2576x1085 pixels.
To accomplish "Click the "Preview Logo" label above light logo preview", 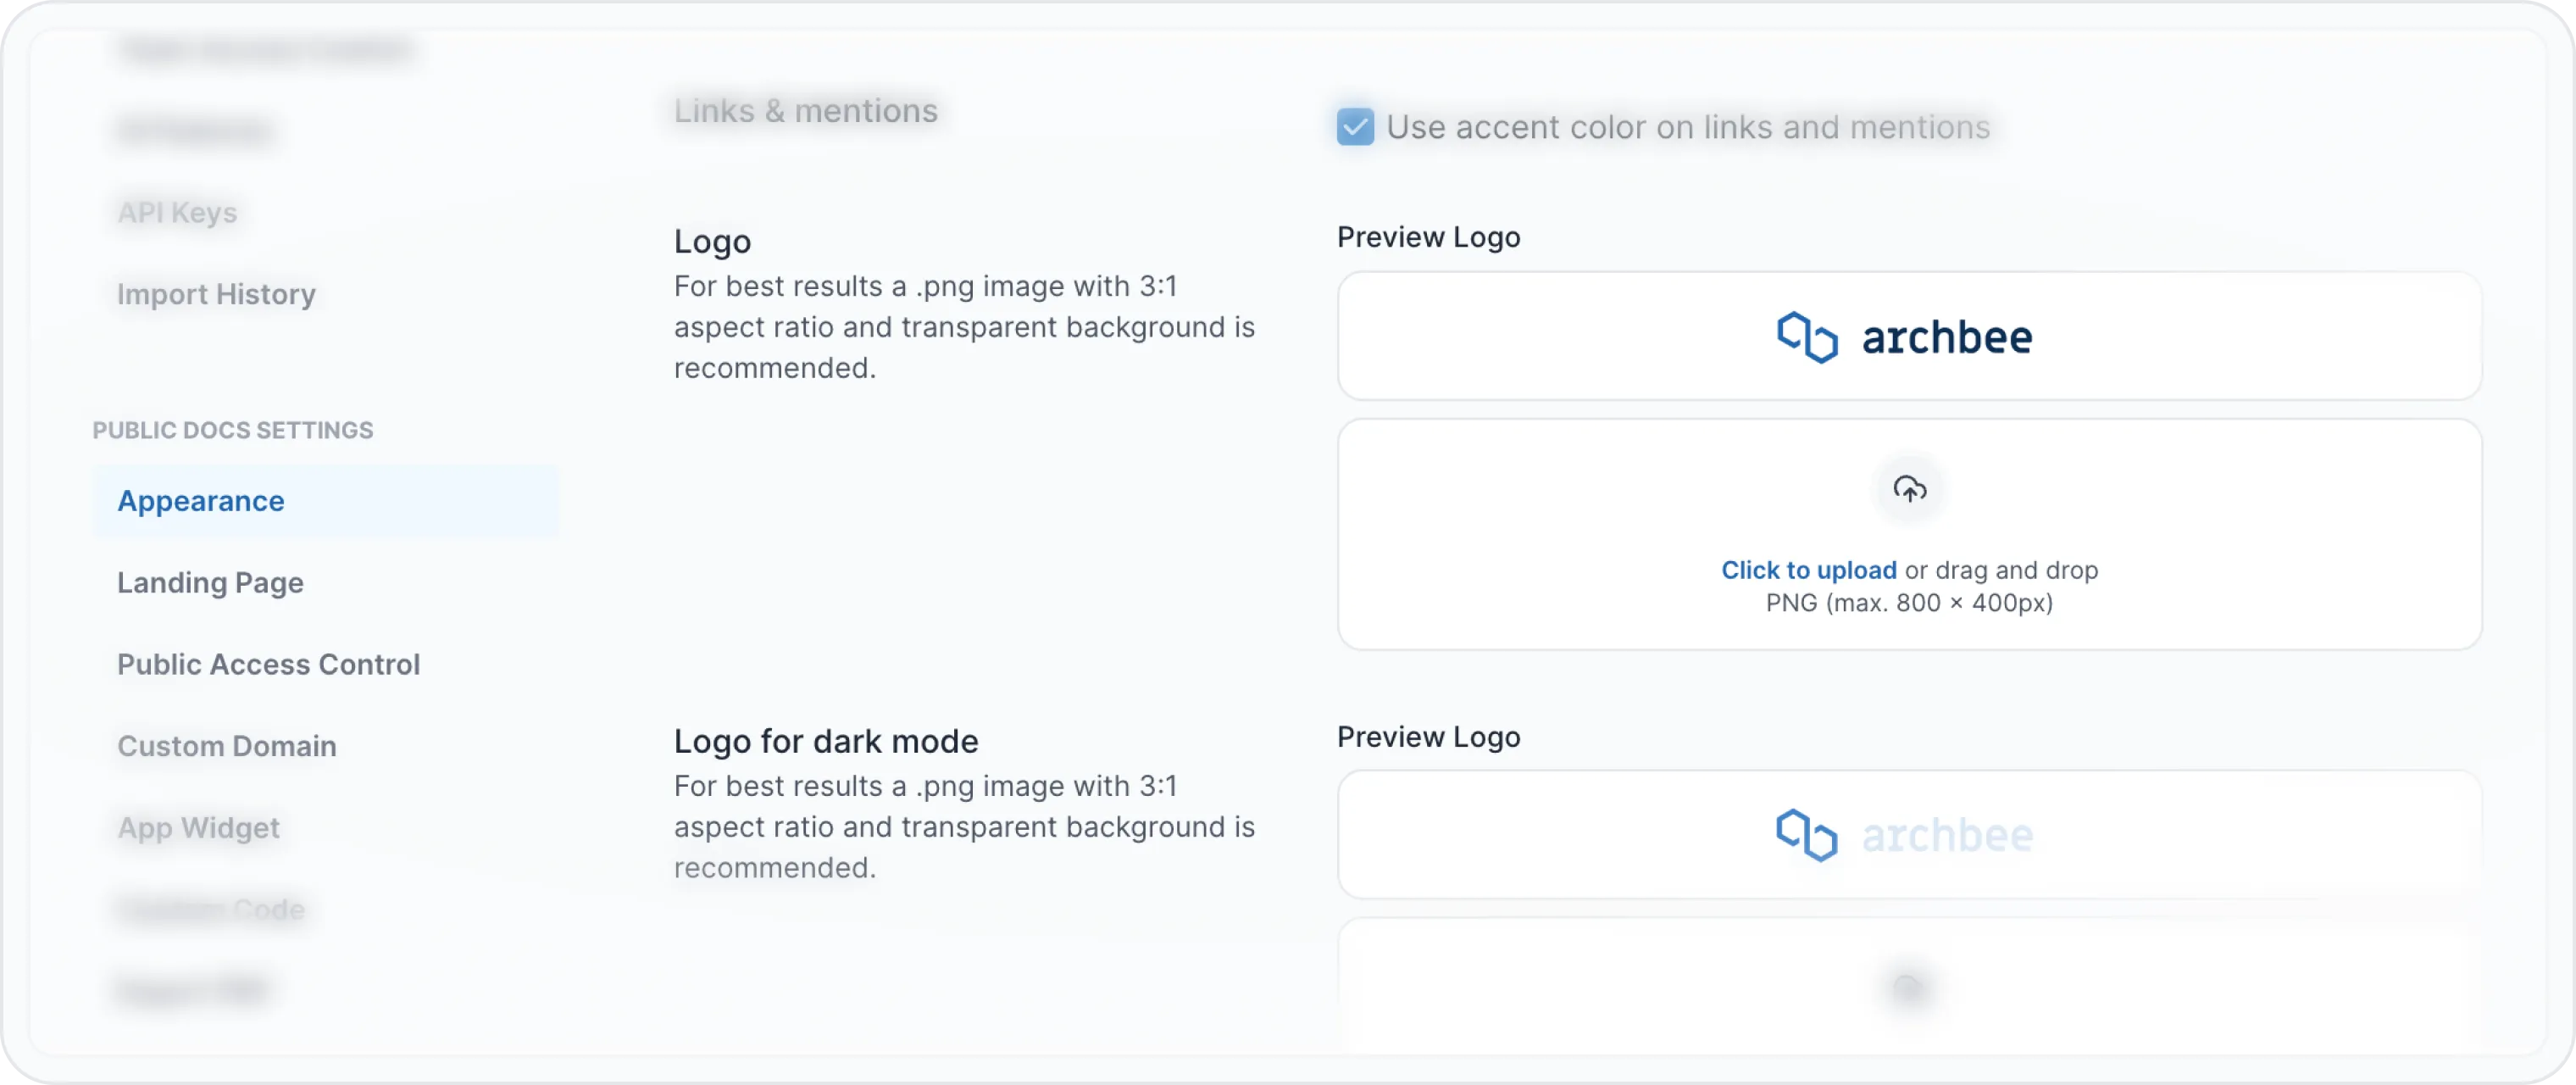I will coord(1428,237).
